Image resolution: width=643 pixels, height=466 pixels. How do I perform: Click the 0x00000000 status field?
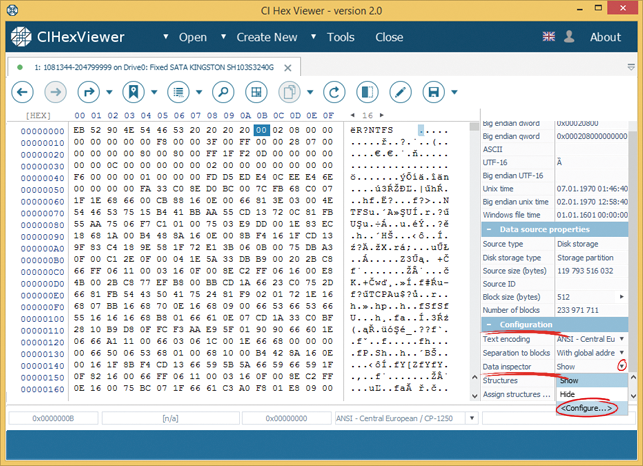click(x=286, y=418)
